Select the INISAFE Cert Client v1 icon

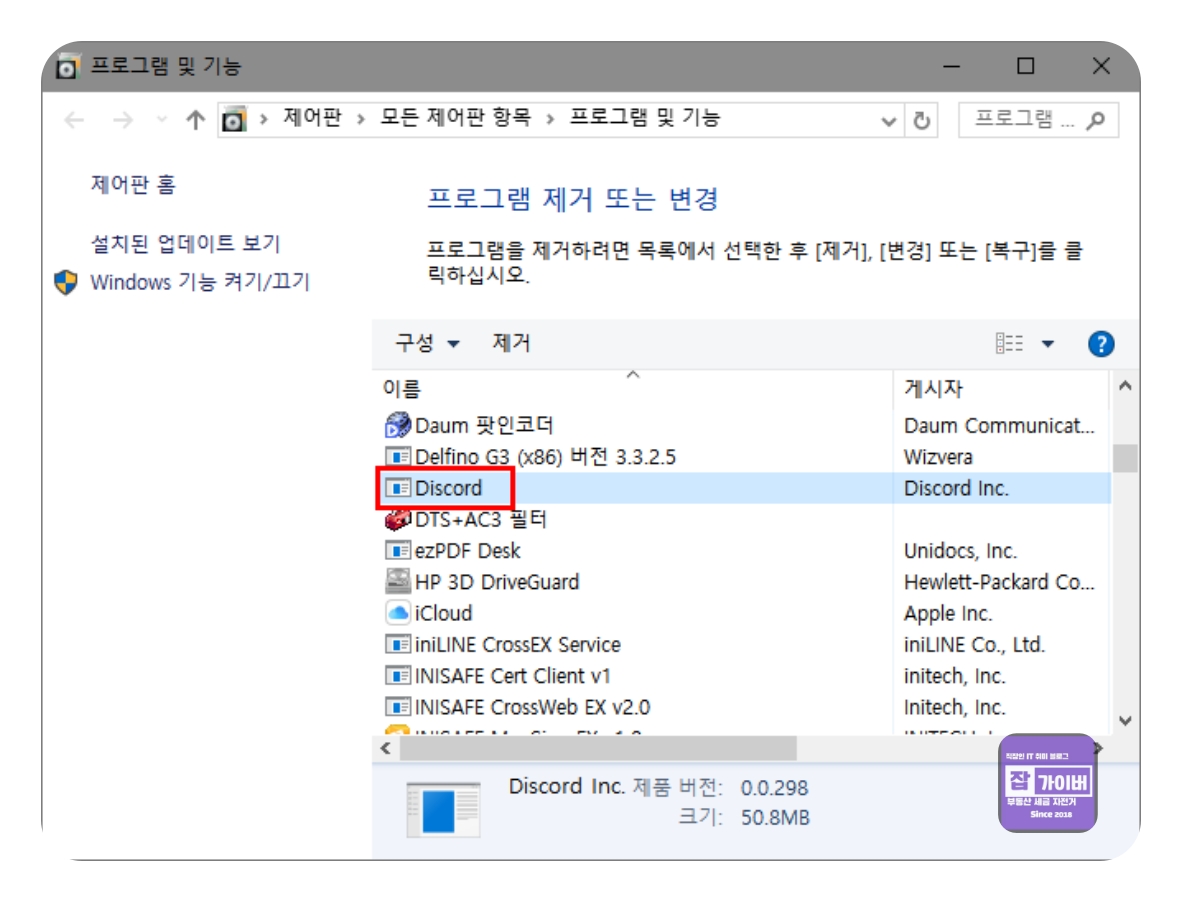pos(397,676)
